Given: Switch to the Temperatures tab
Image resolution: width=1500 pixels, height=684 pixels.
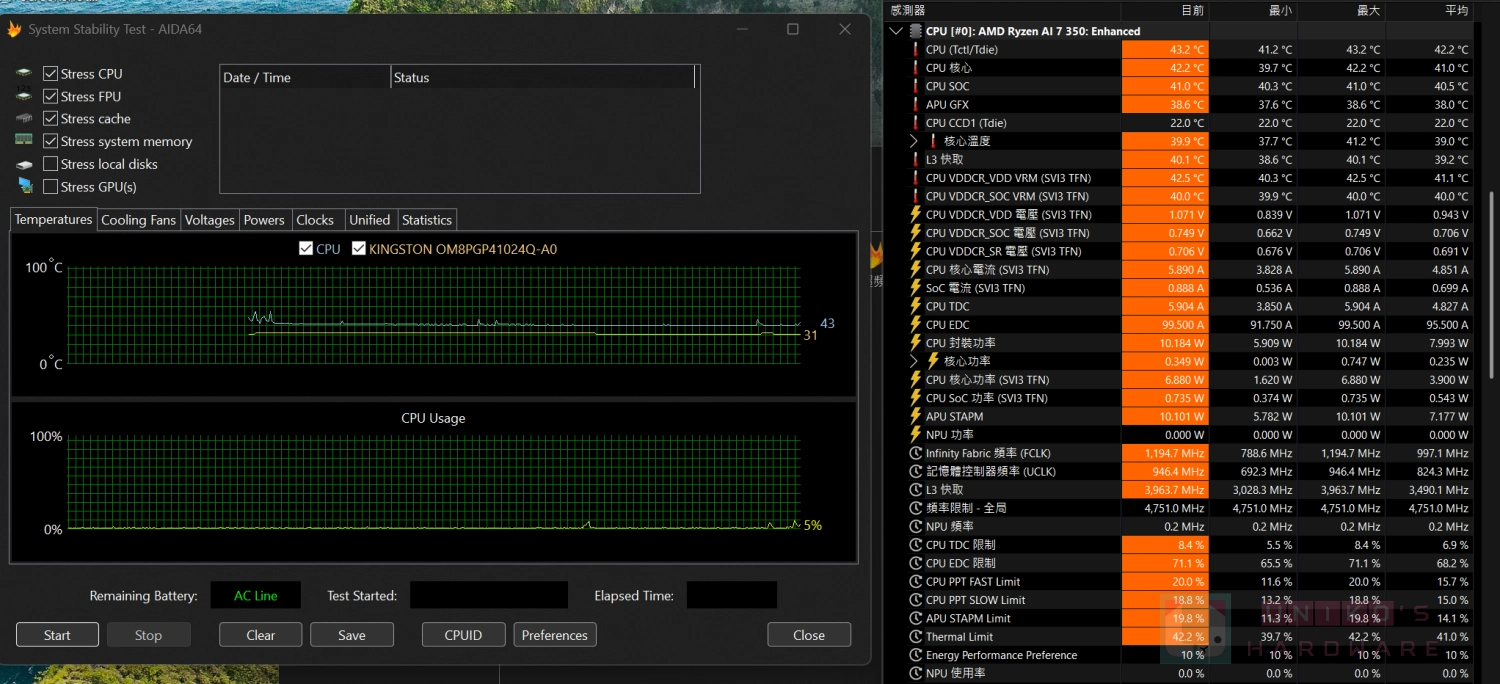Looking at the screenshot, I should [x=54, y=219].
